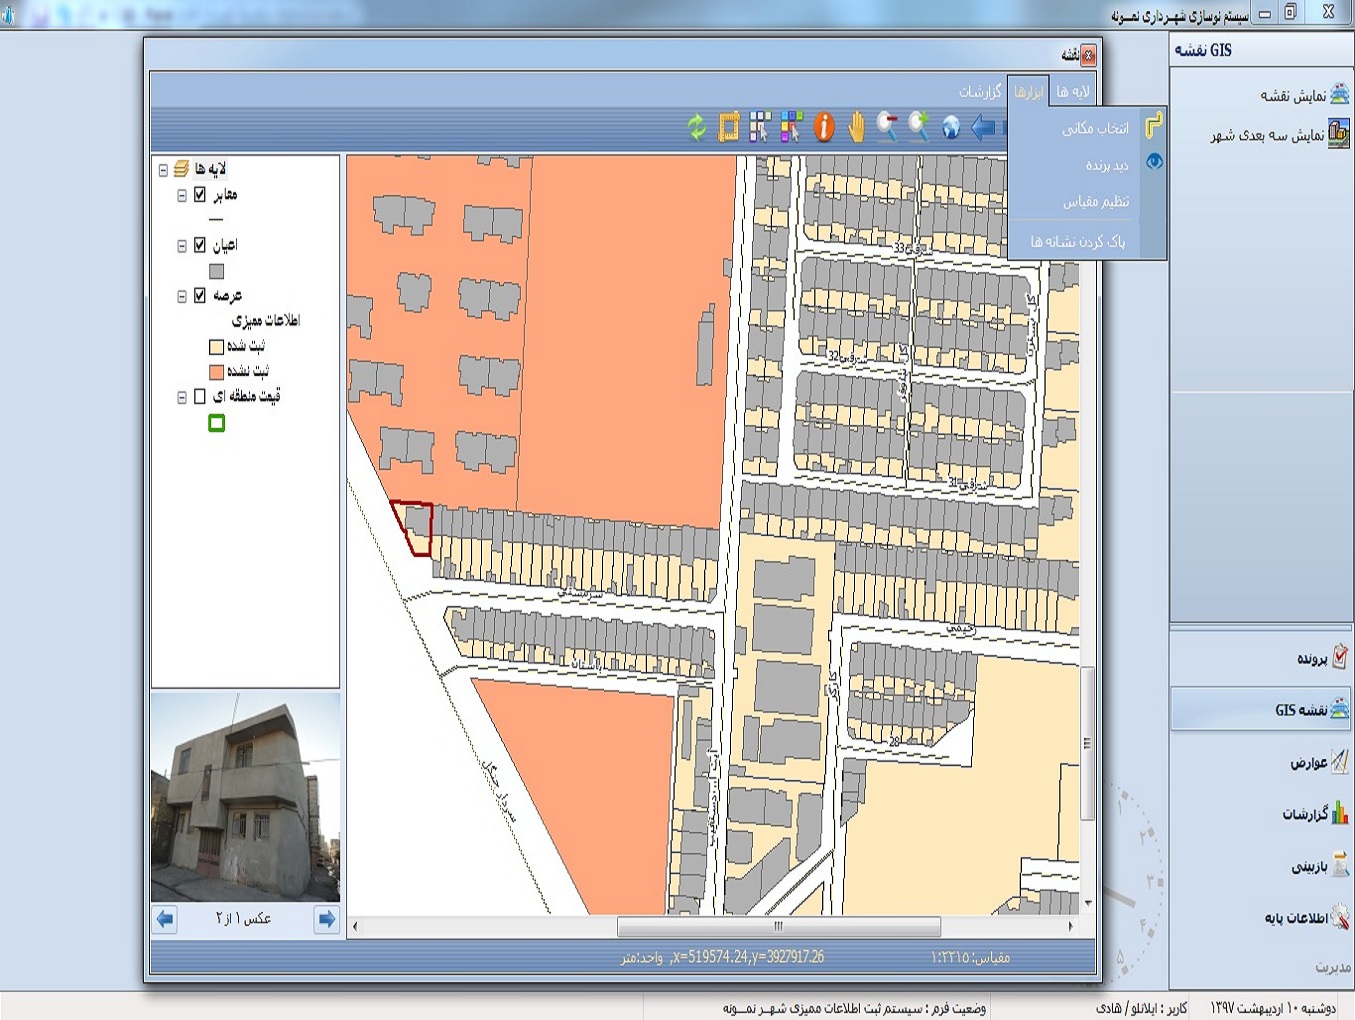Collapse the عرصه layer tree node
The height and width of the screenshot is (1020, 1355).
click(x=182, y=297)
